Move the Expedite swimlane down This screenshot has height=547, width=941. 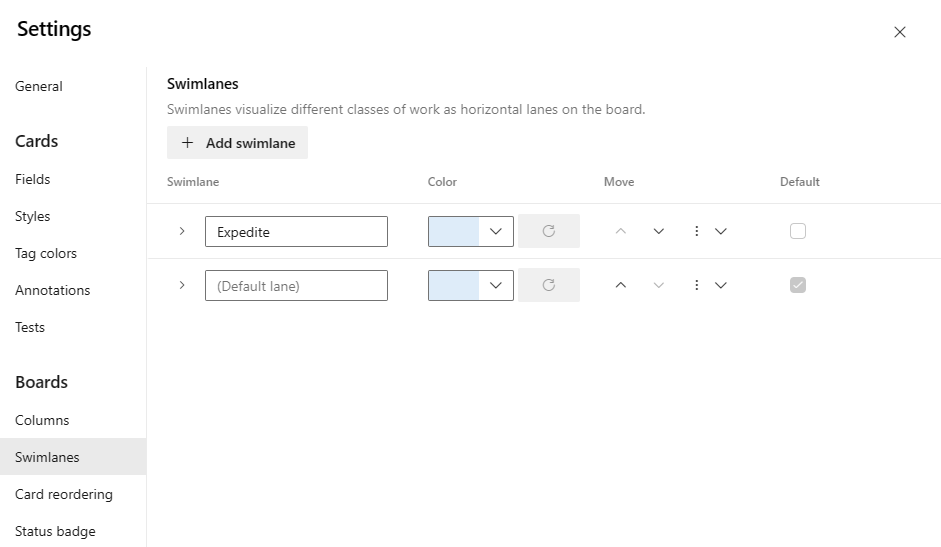click(658, 231)
